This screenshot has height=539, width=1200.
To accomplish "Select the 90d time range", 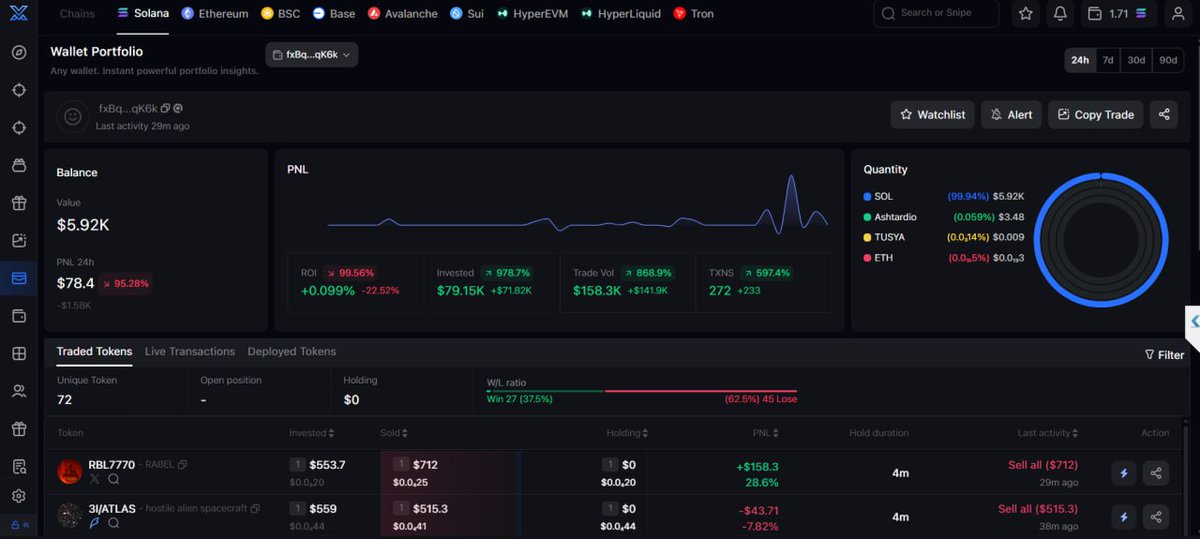I will click(1168, 60).
